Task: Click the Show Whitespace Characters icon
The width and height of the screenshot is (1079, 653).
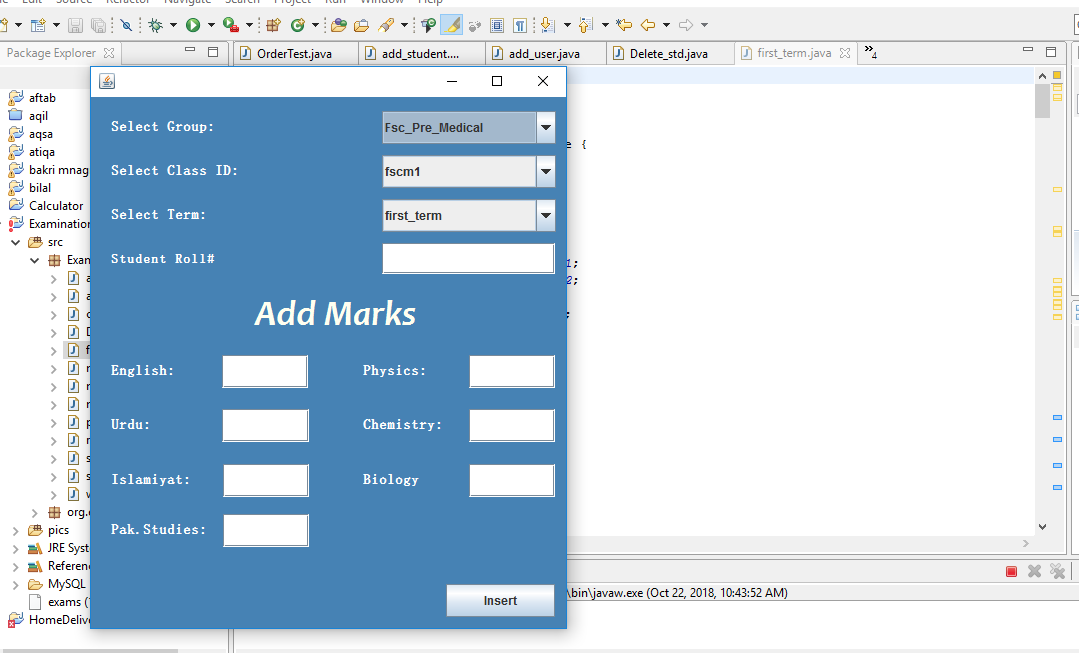Action: (518, 24)
